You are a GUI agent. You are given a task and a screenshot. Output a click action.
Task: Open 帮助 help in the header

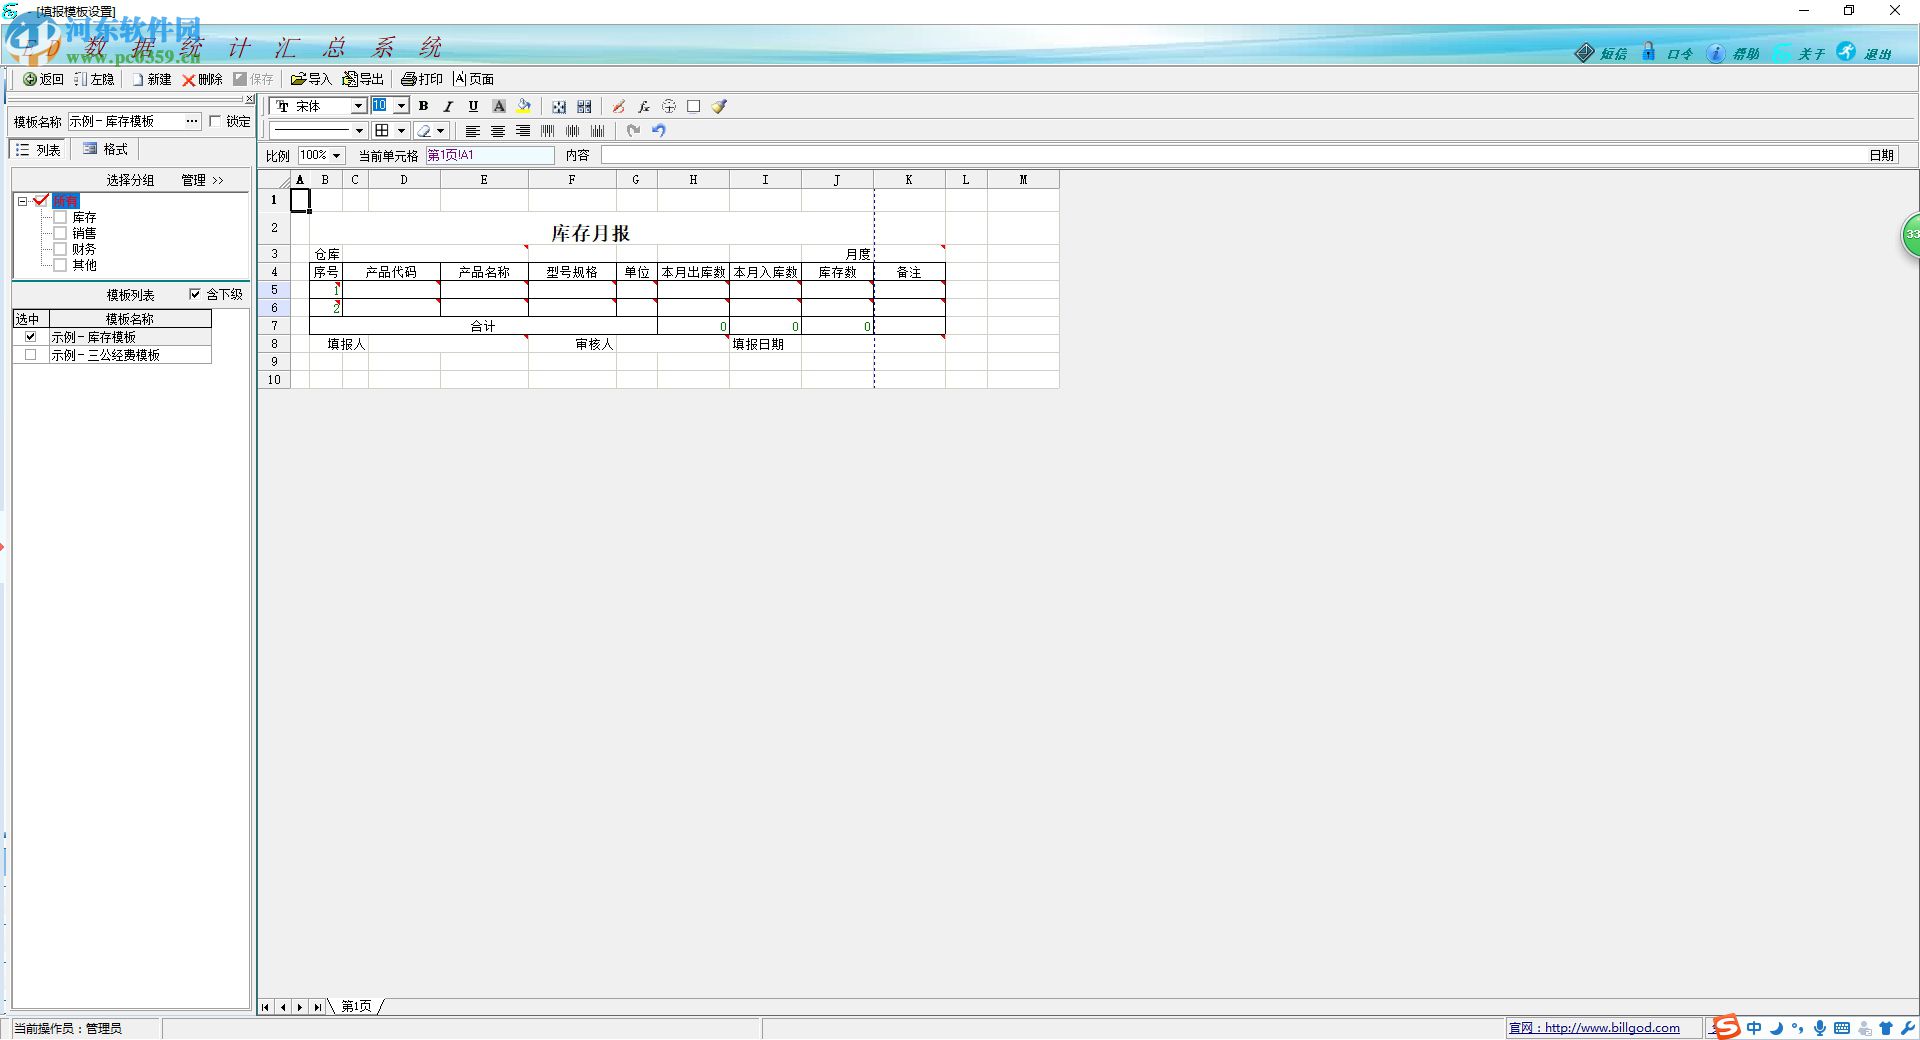(x=1734, y=53)
